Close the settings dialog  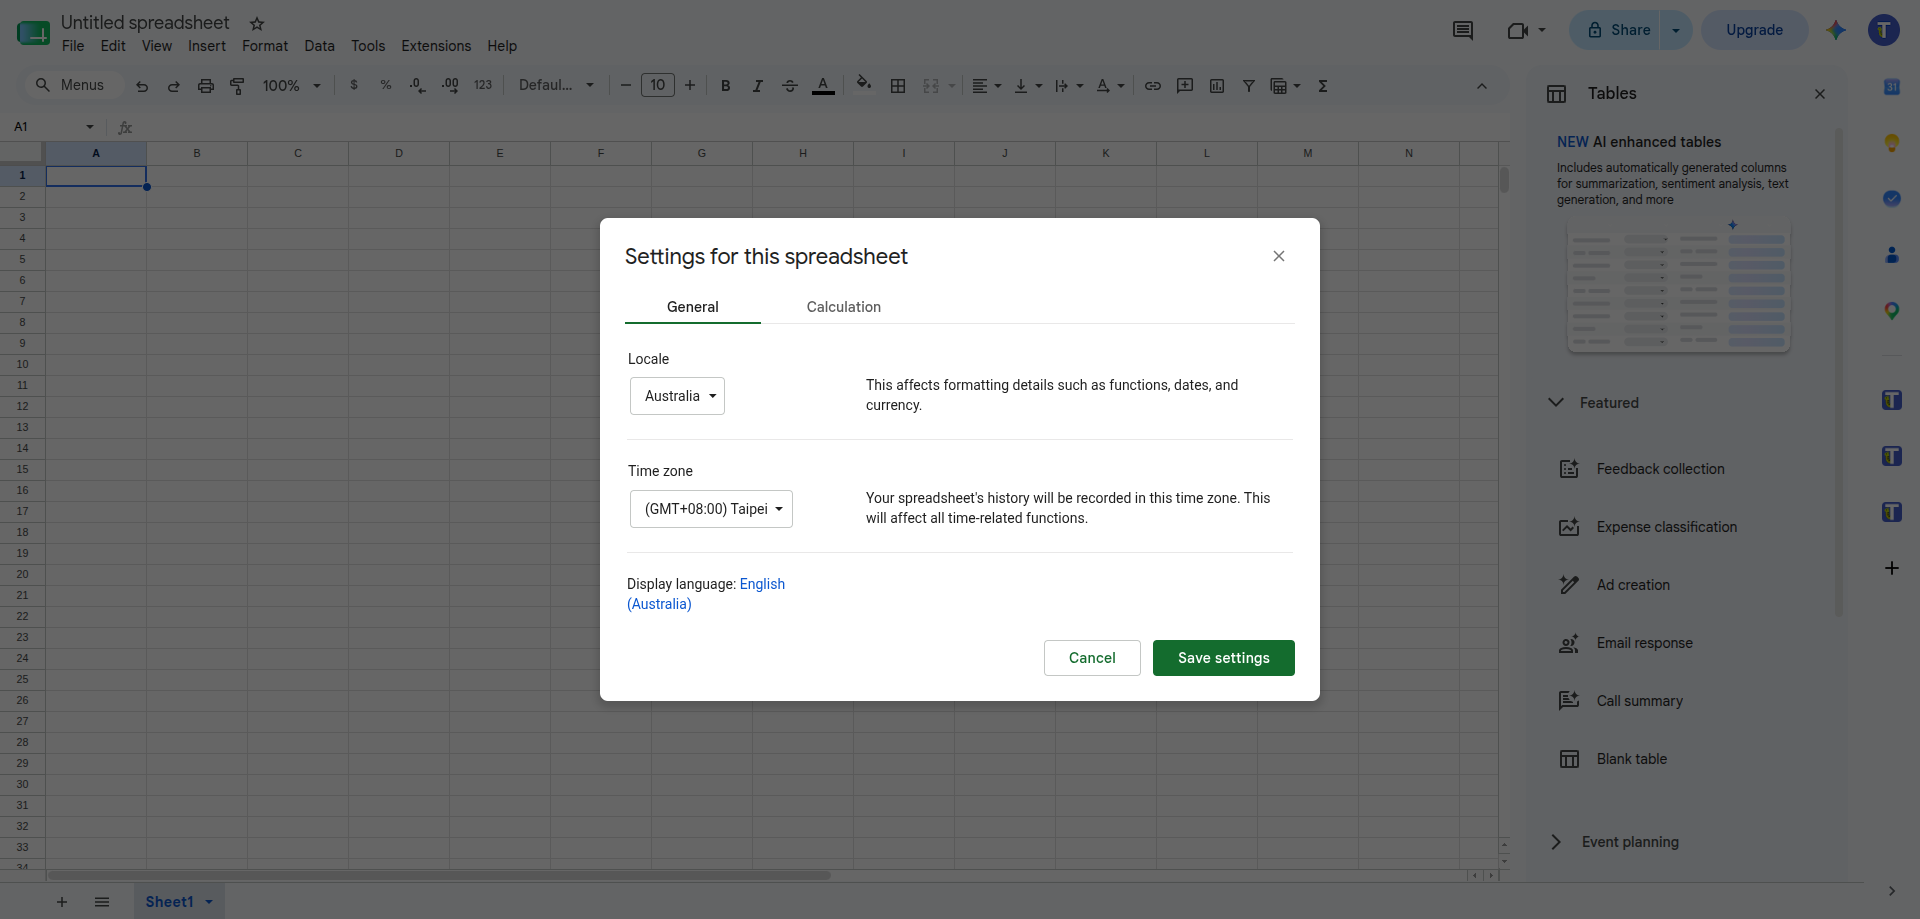(x=1279, y=256)
